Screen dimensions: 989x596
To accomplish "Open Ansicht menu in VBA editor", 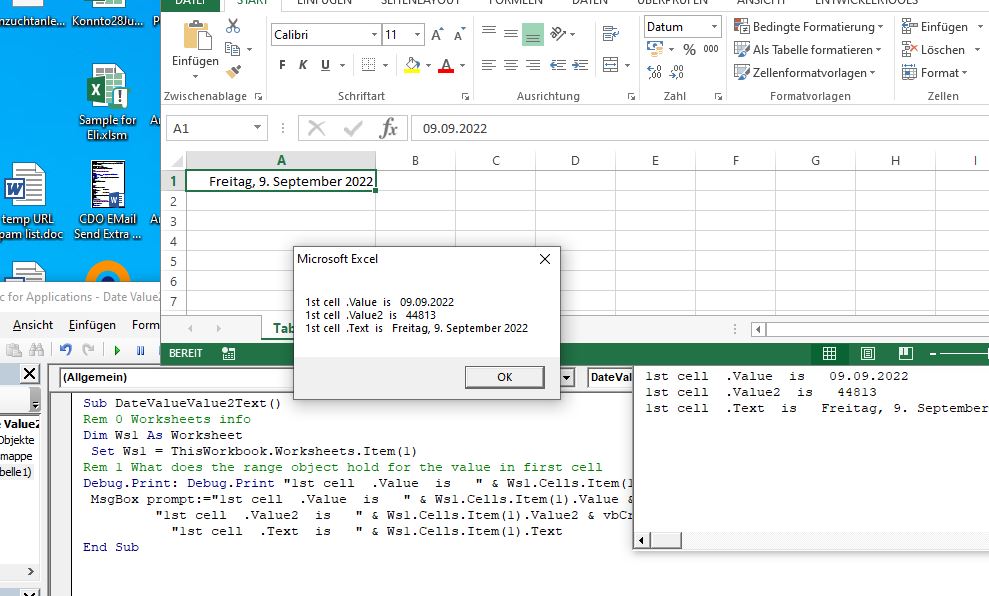I will [x=33, y=325].
